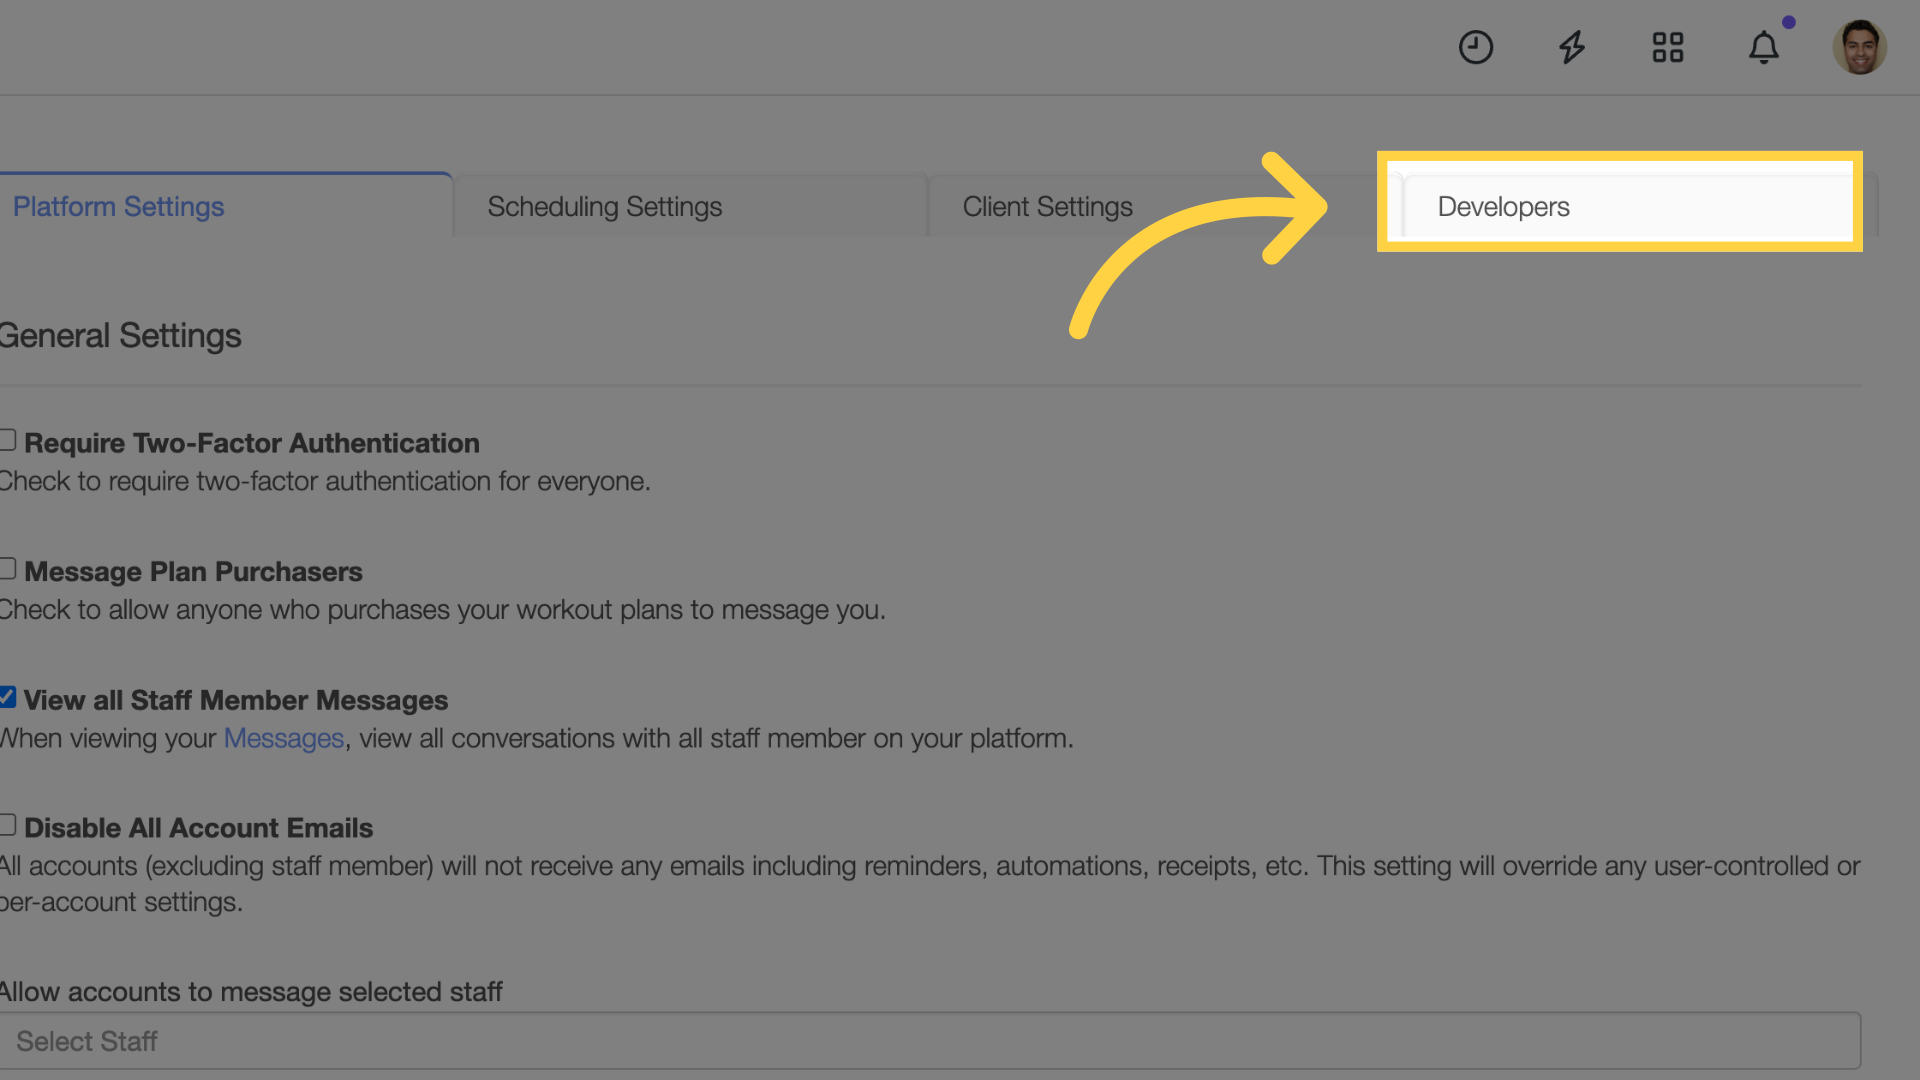1920x1080 pixels.
Task: Open the clock history icon
Action: point(1475,47)
